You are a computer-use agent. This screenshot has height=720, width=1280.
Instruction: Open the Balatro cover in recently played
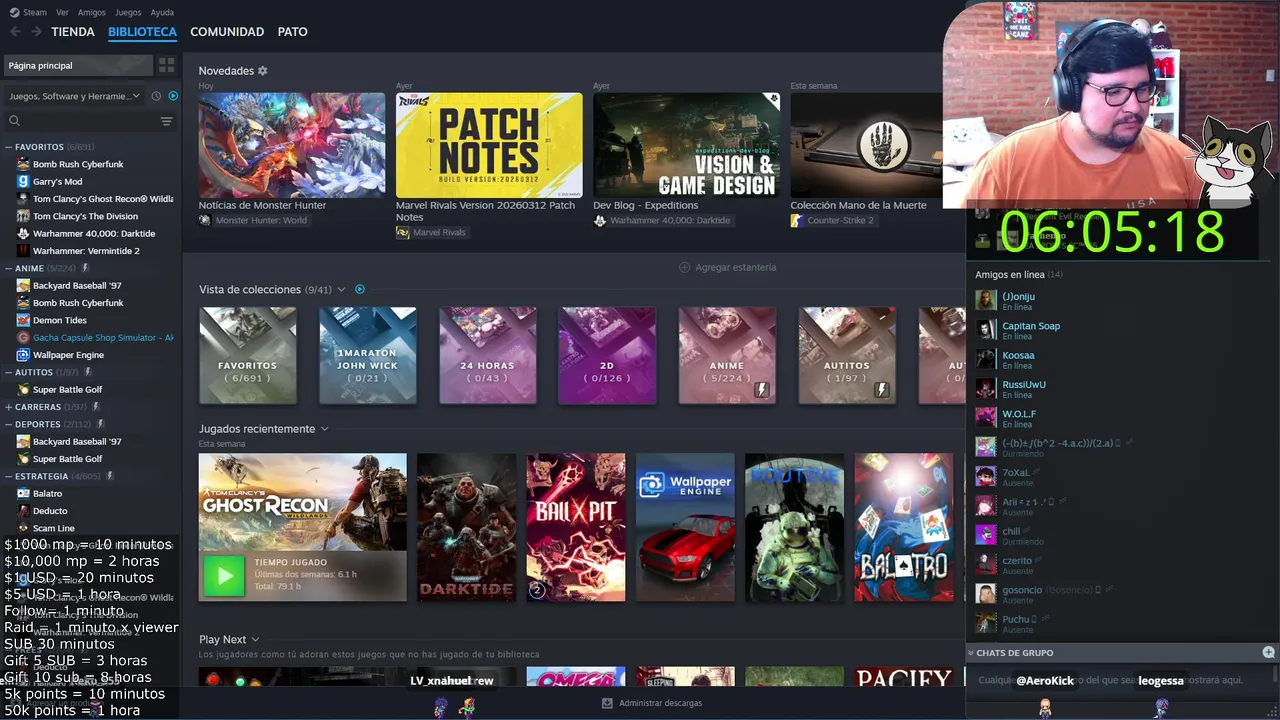(x=904, y=528)
